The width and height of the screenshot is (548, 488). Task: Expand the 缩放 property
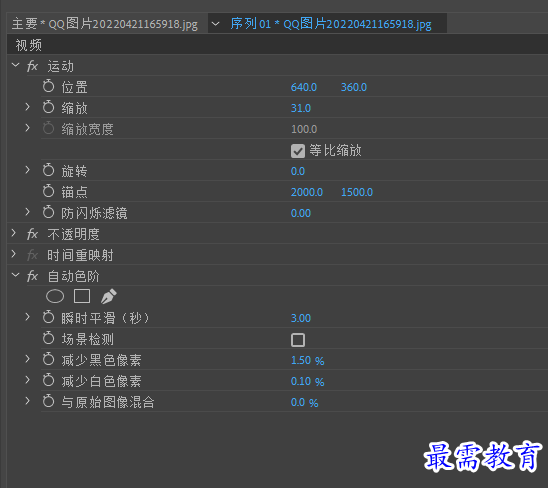click(28, 107)
